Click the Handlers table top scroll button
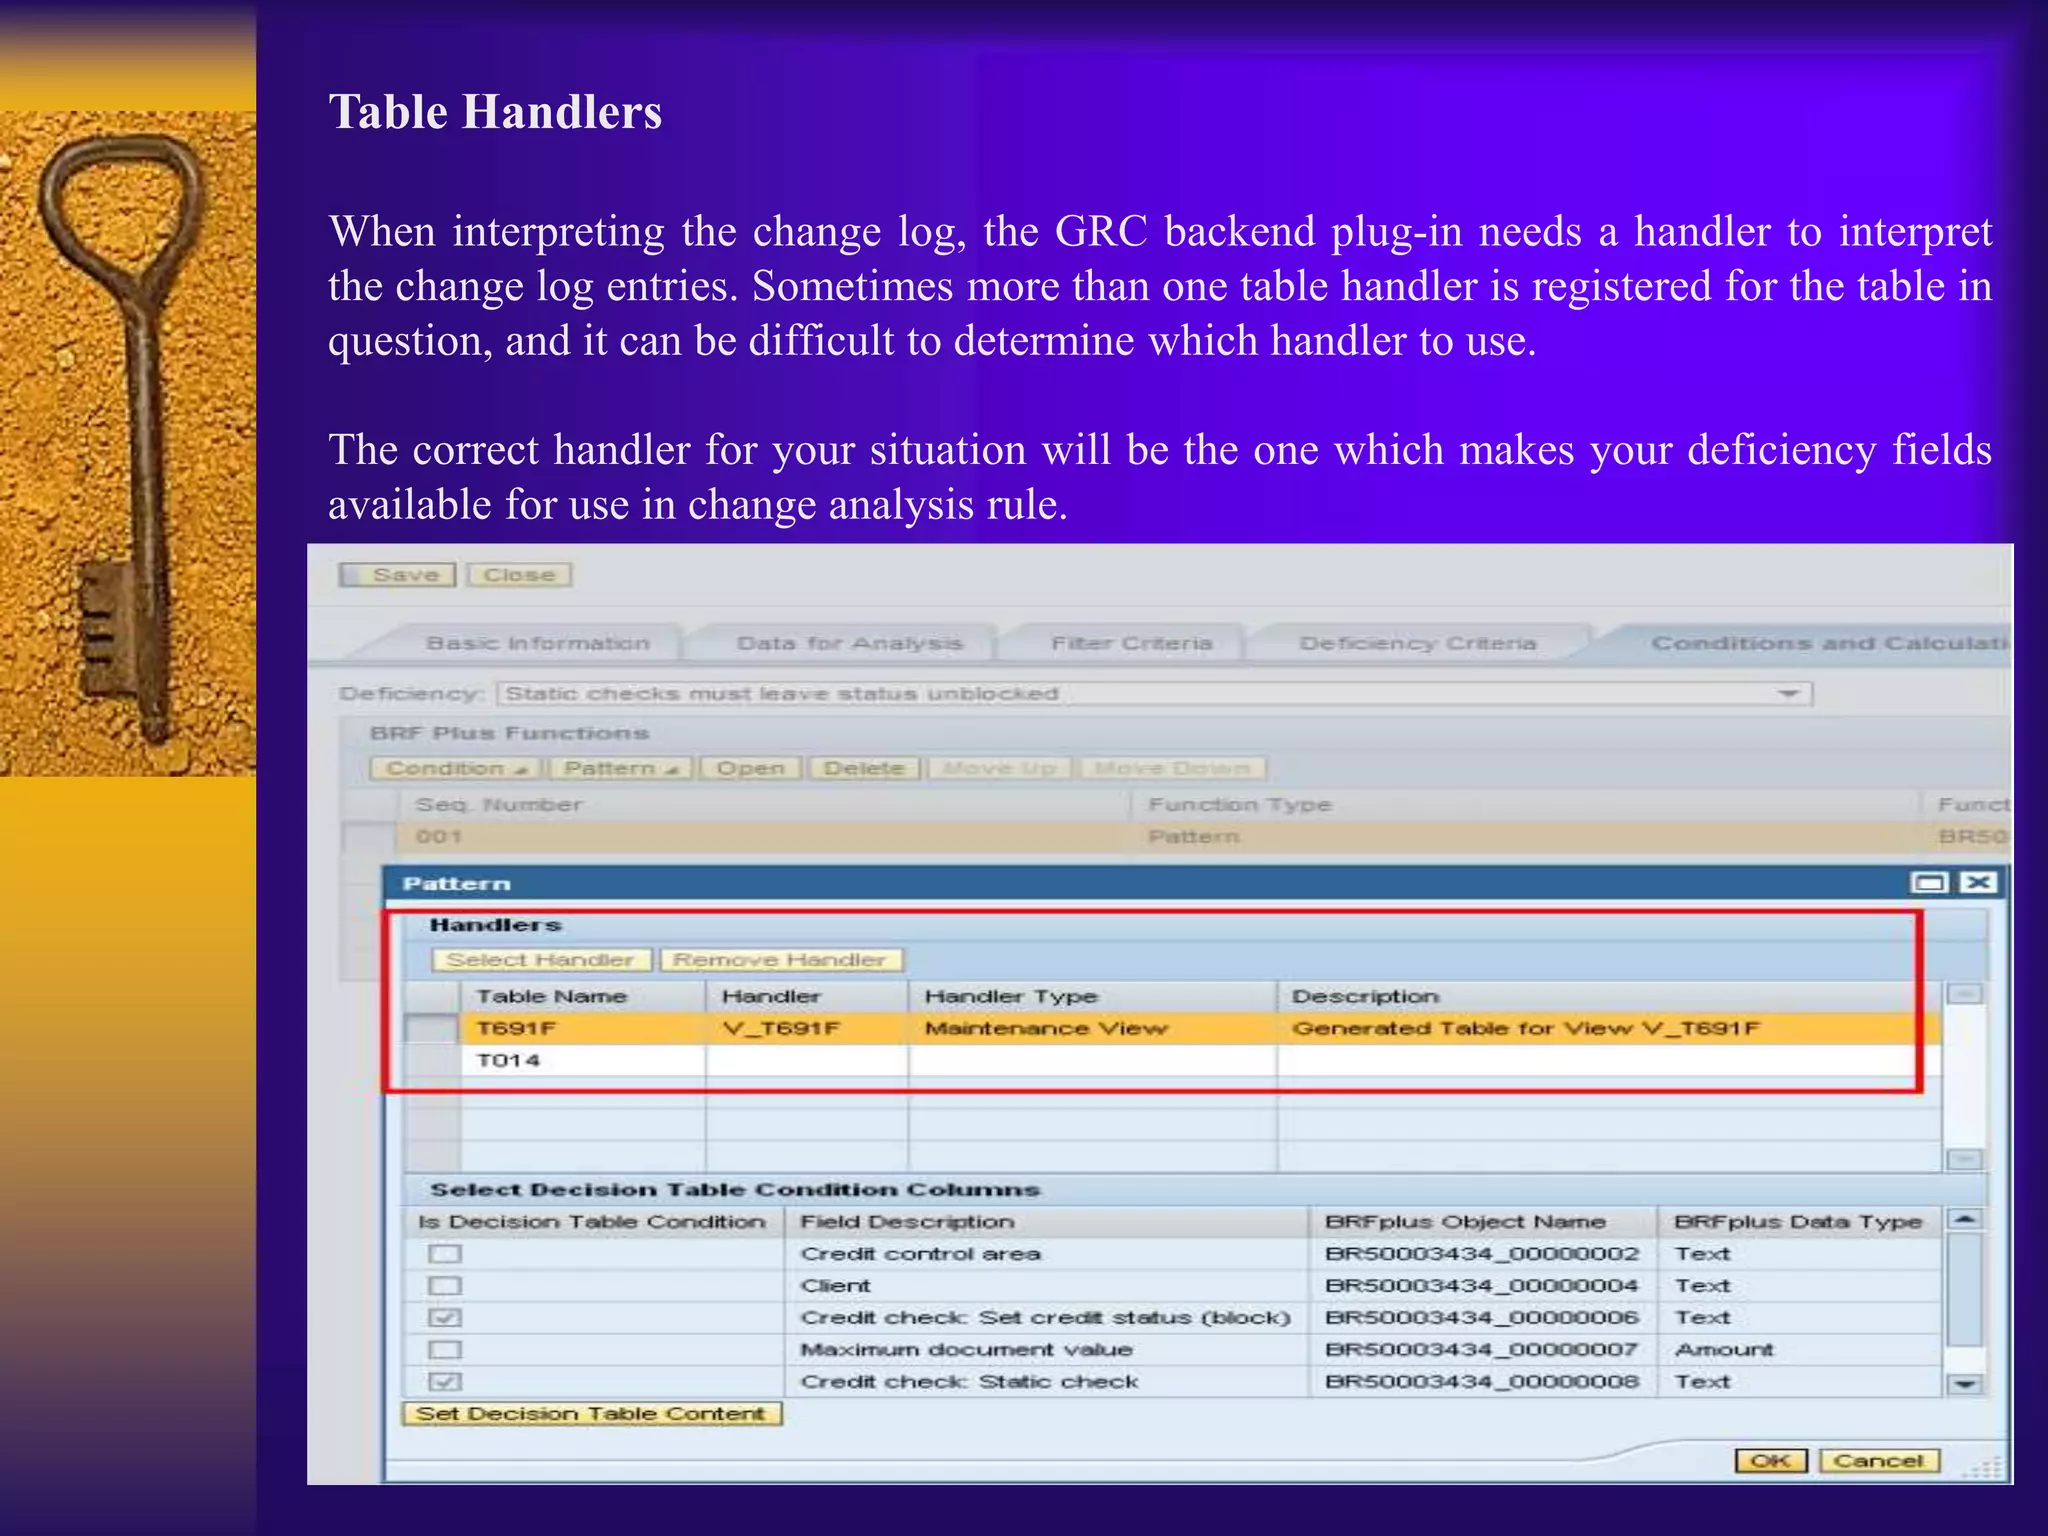 [x=1965, y=994]
